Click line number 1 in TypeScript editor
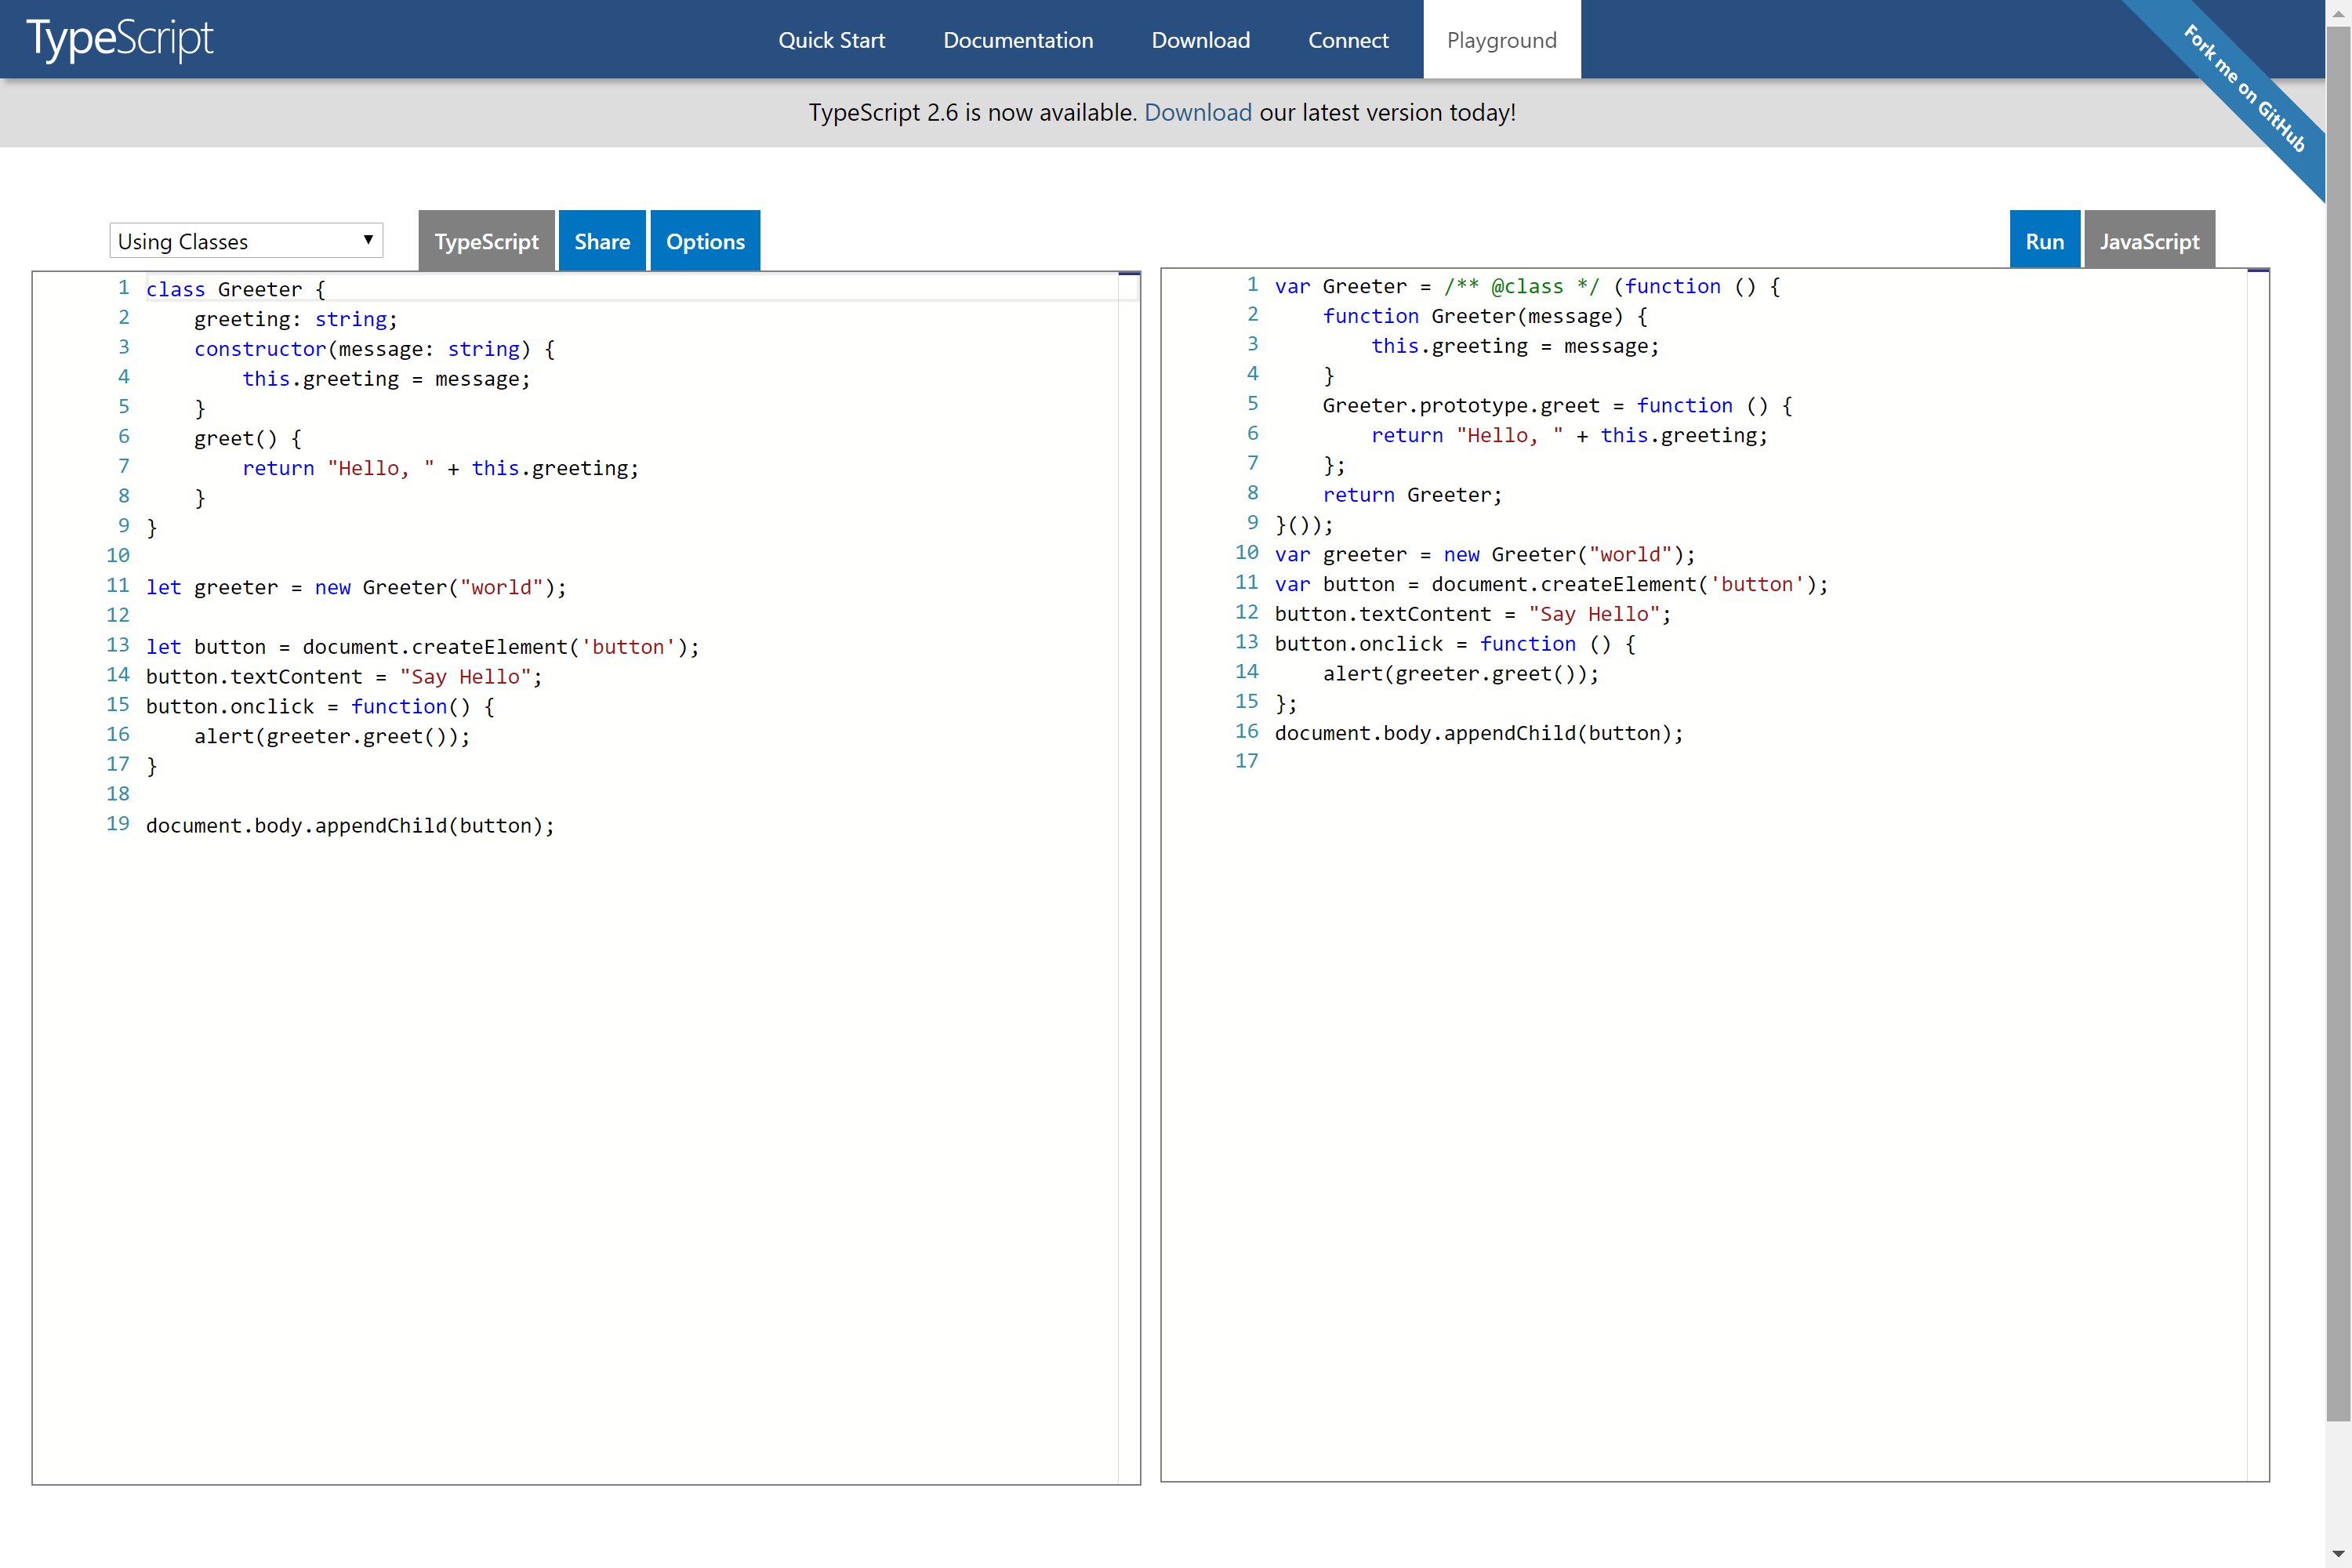2352x1568 pixels. pyautogui.click(x=123, y=288)
